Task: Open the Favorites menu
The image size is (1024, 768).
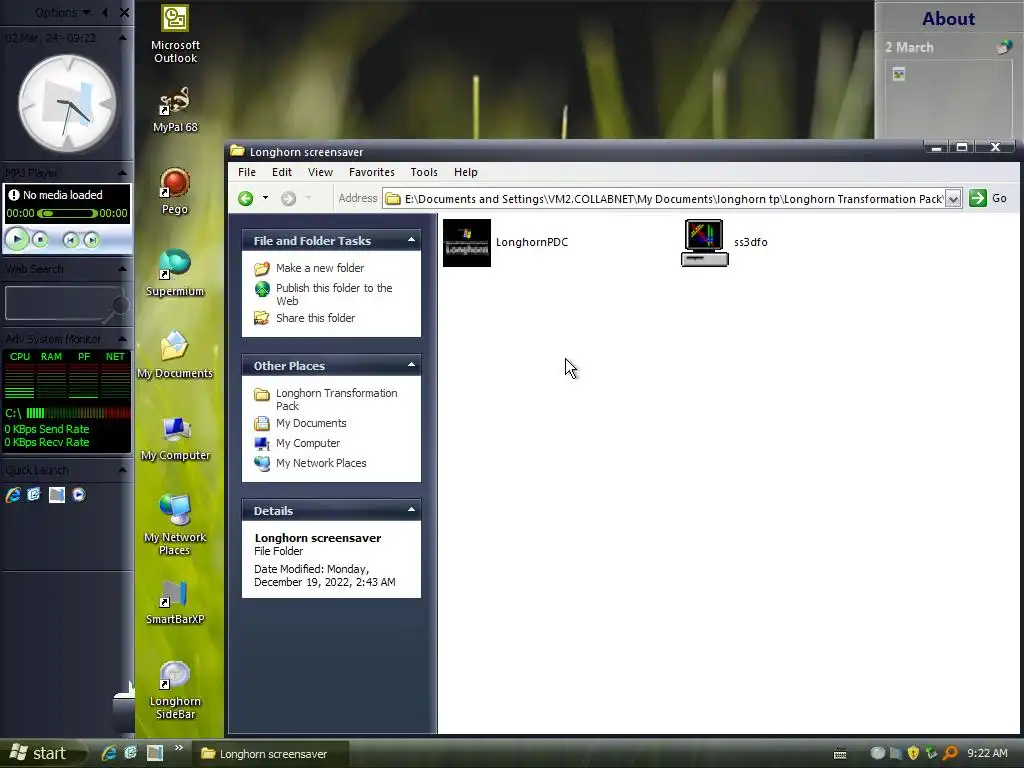Action: (372, 172)
